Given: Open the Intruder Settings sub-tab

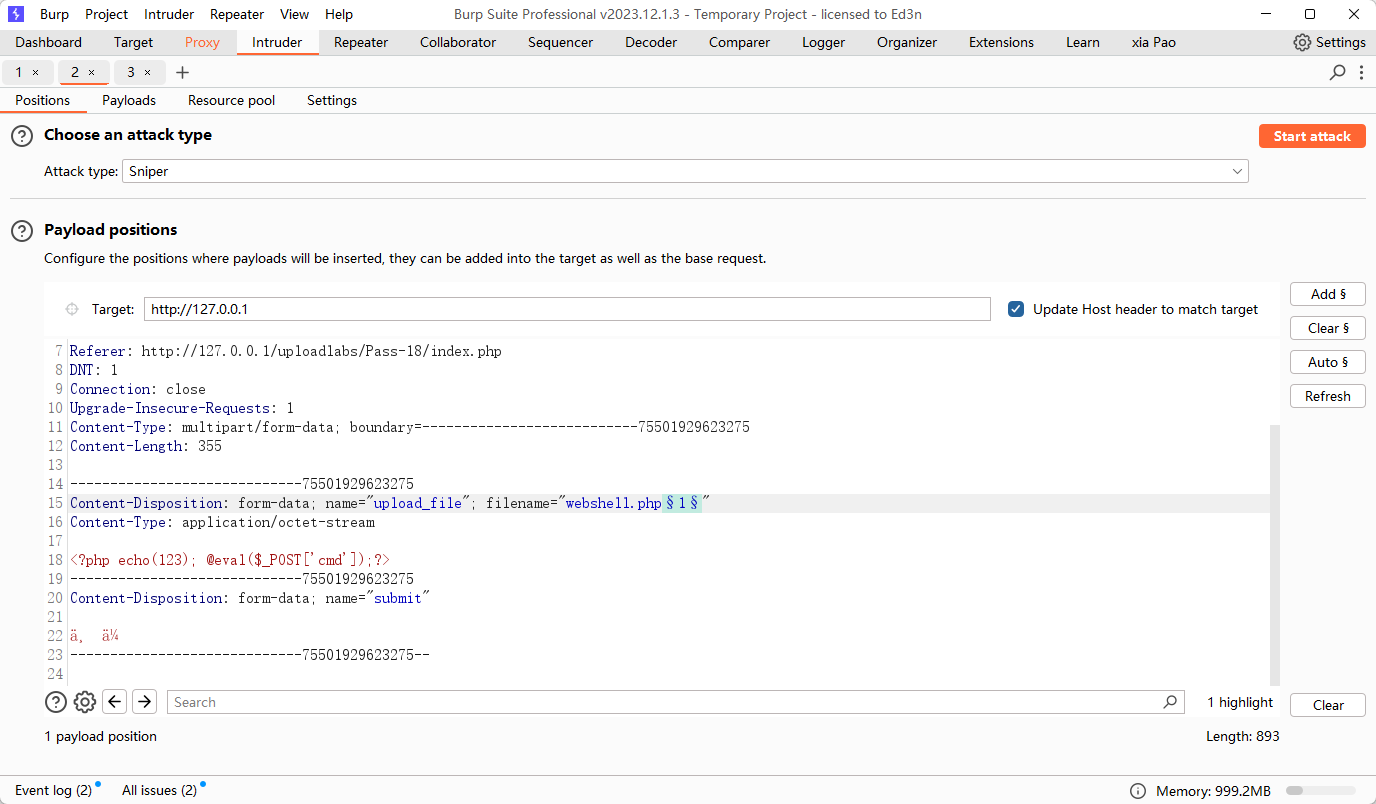Looking at the screenshot, I should [332, 100].
